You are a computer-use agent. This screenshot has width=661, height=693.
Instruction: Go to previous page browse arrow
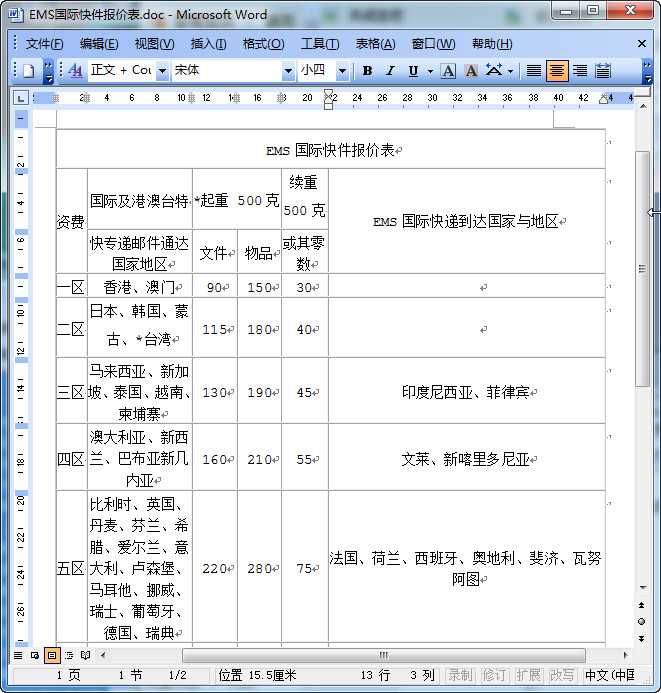pos(642,605)
